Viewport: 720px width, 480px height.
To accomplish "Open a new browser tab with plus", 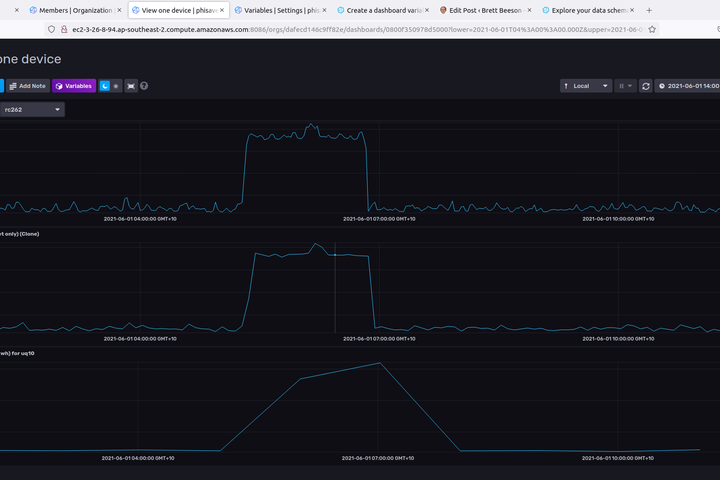I will (649, 10).
